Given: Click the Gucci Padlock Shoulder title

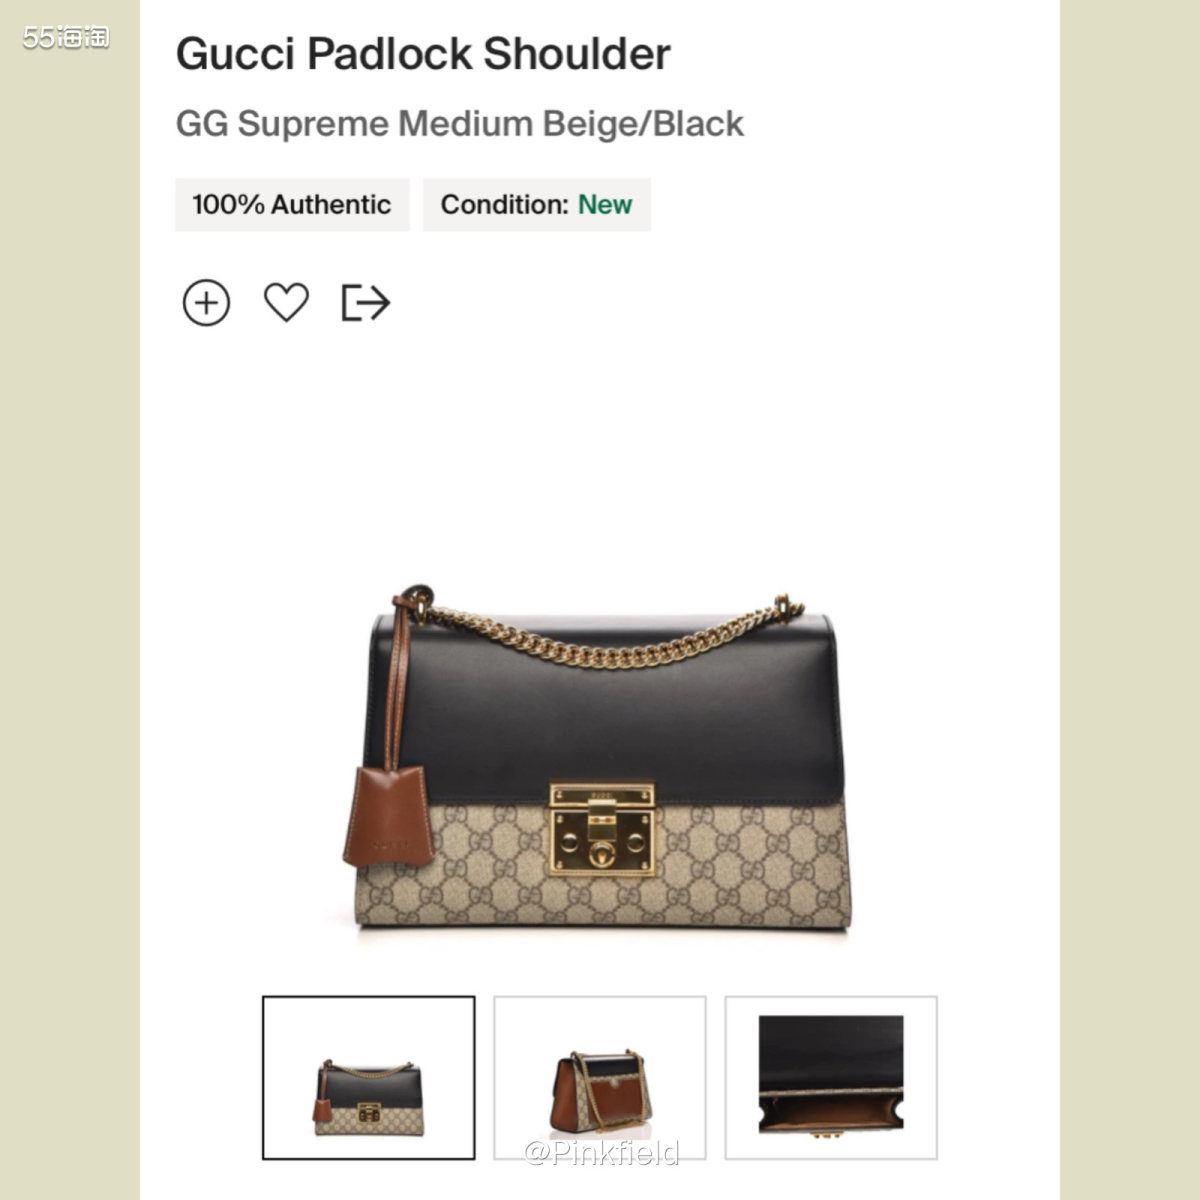Looking at the screenshot, I should [423, 54].
